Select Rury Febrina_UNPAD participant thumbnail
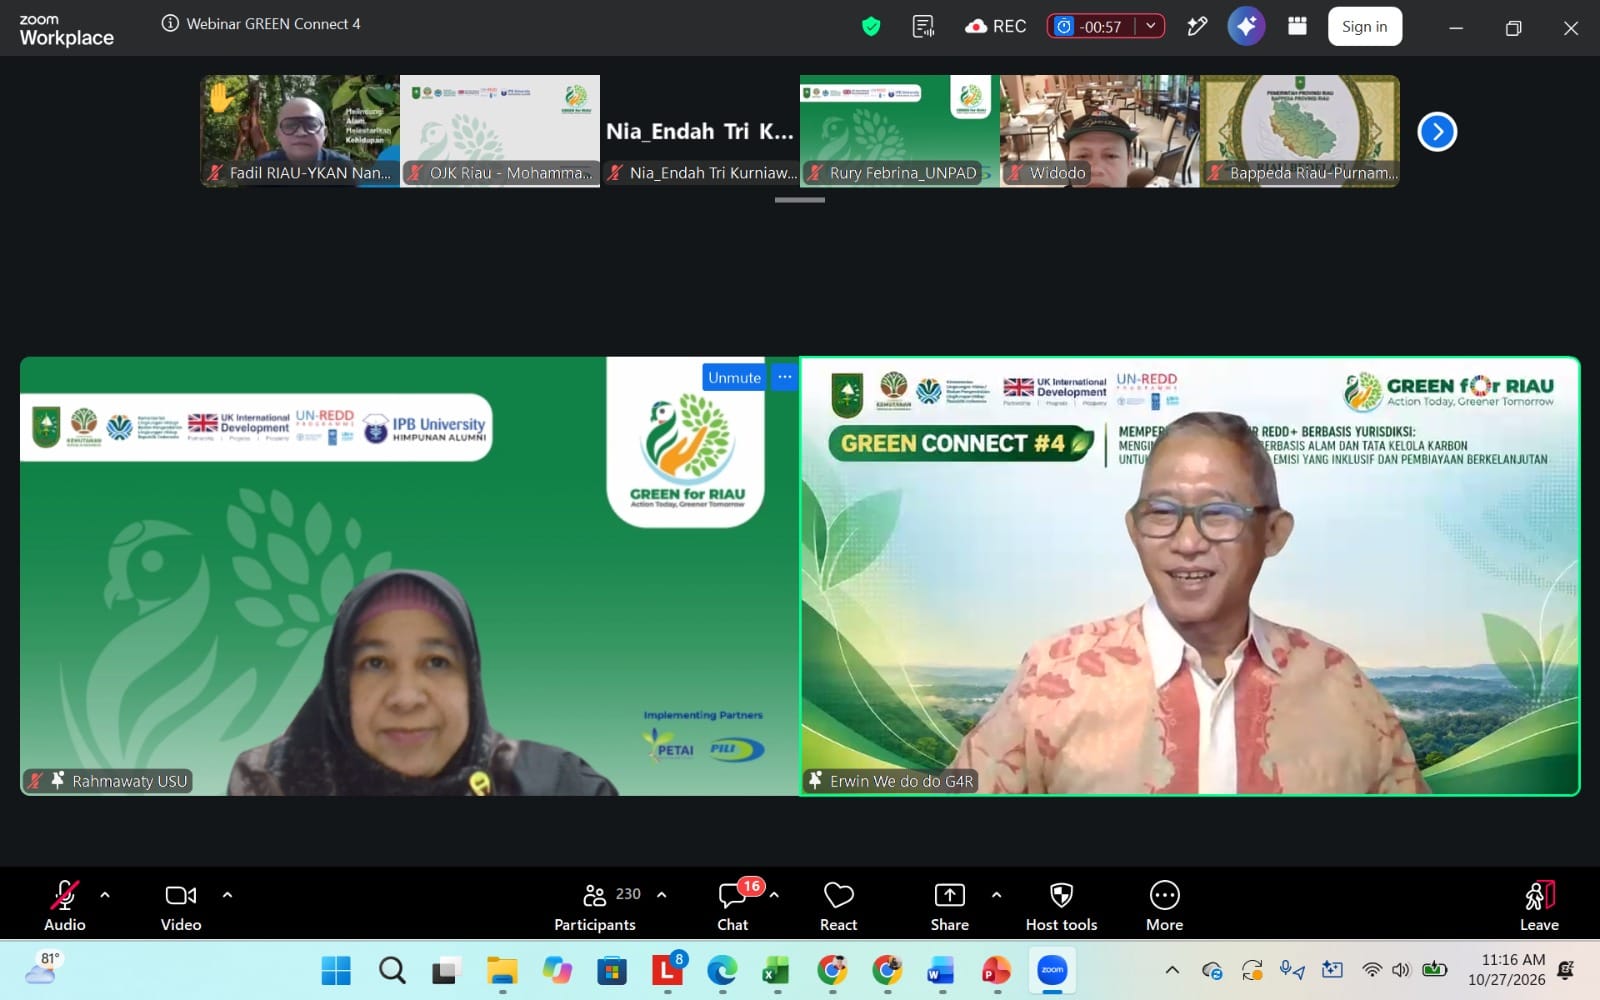Screen dimensions: 1600x1000 (x=900, y=131)
